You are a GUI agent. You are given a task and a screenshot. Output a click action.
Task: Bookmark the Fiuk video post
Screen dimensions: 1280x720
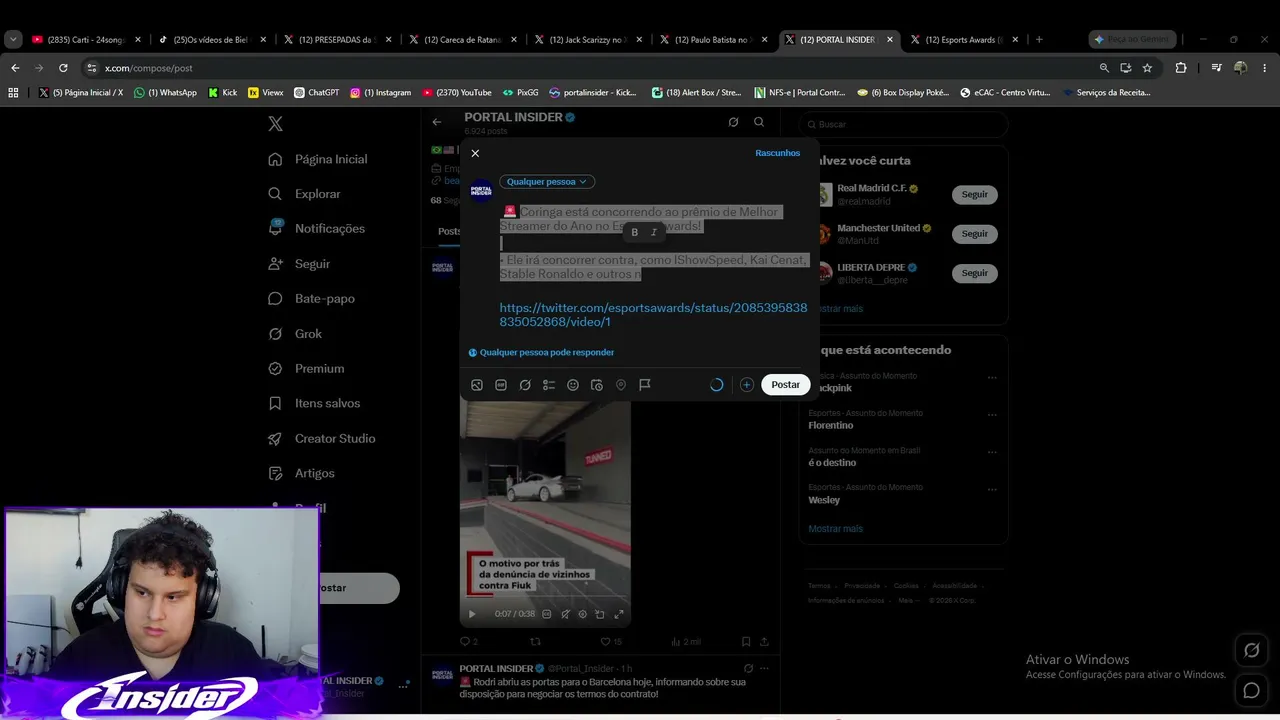[x=746, y=642]
